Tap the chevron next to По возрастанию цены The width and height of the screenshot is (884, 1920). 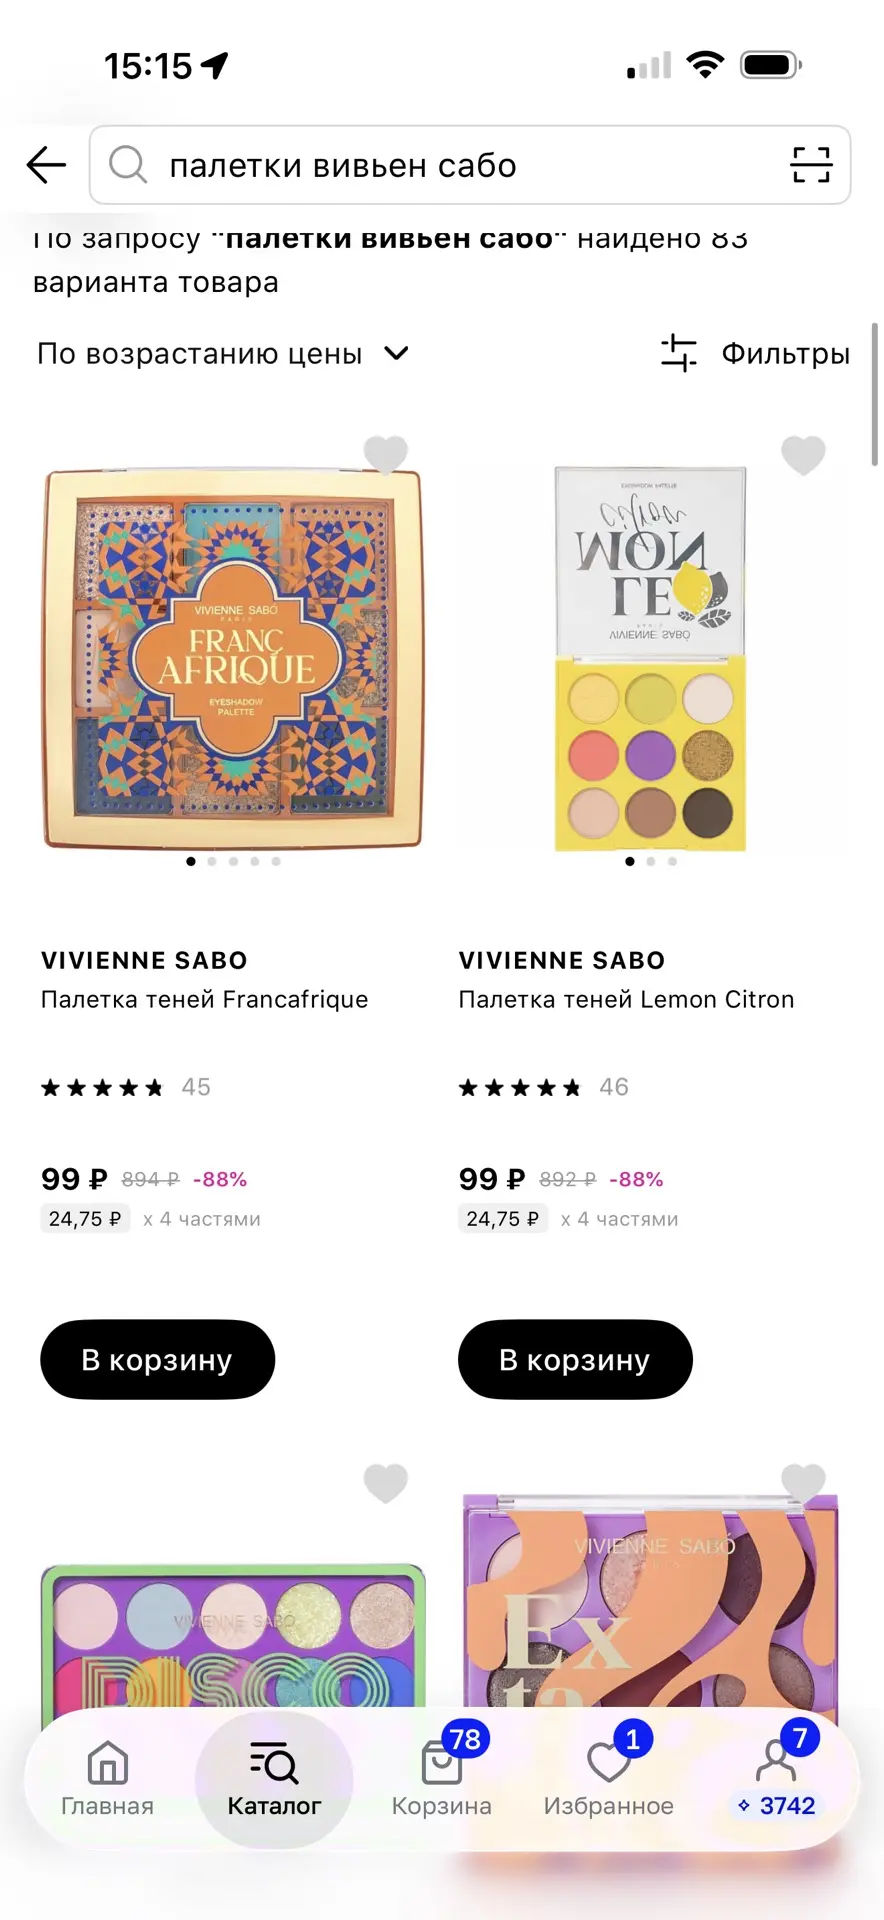[397, 353]
